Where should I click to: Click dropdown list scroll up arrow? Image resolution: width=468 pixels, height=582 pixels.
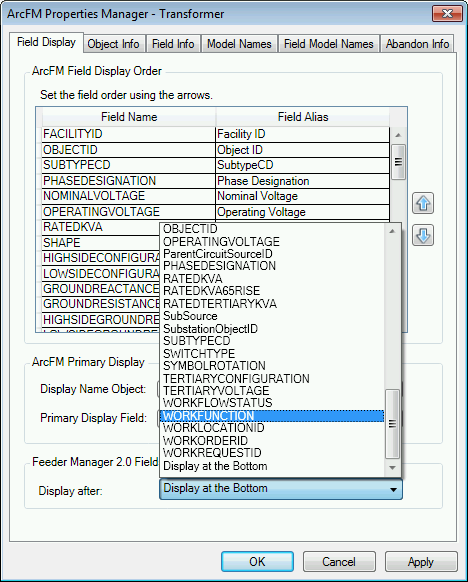[x=392, y=231]
